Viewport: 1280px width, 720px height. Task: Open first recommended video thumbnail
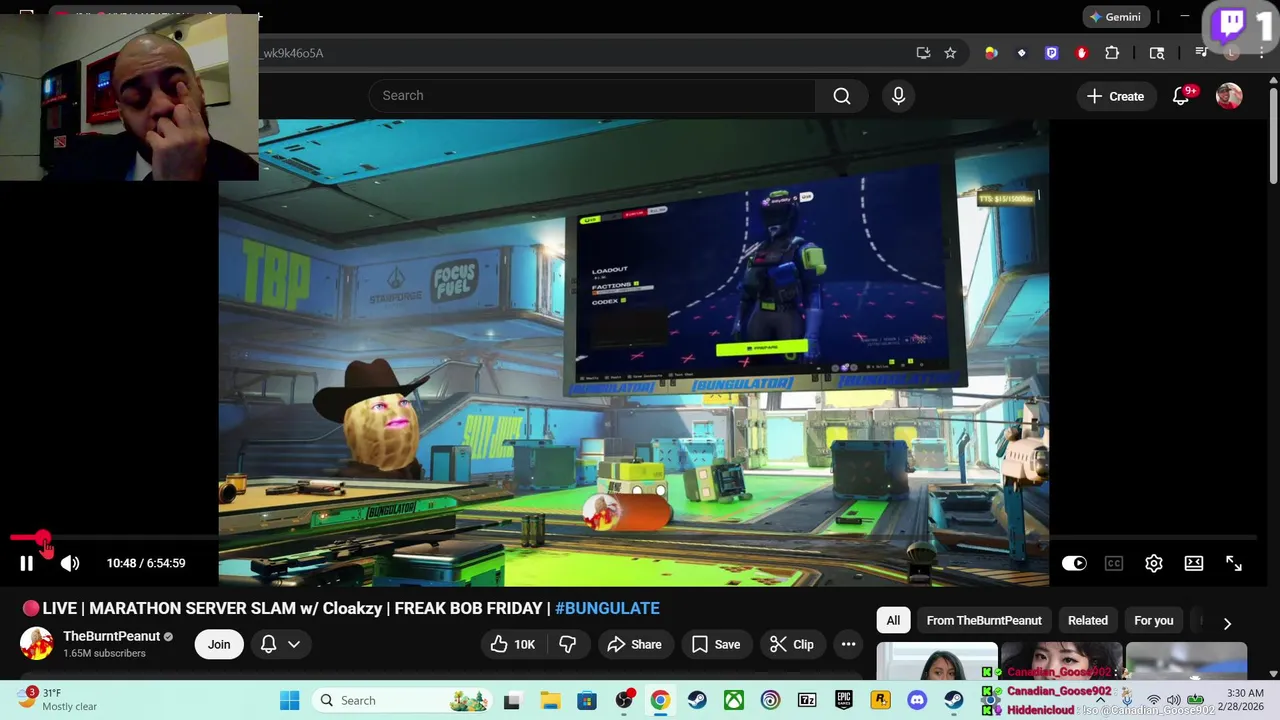click(x=937, y=661)
